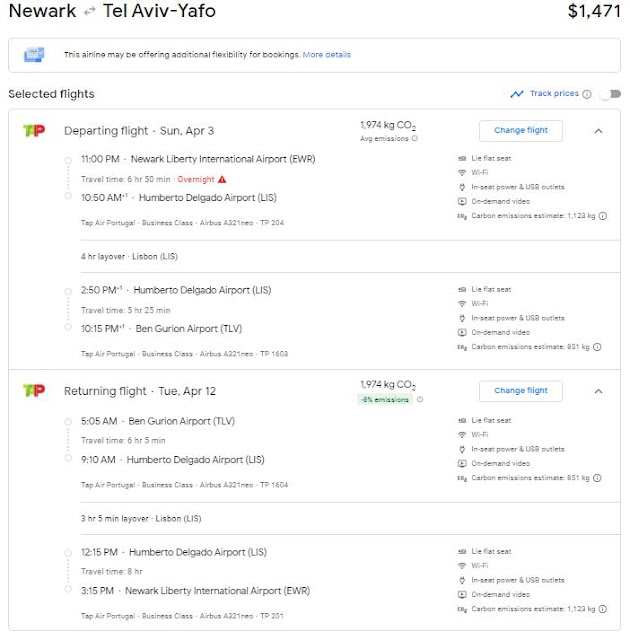Viewport: 630px width, 640px height.
Task: Click the Overnight warning triangle icon
Action: coord(222,179)
